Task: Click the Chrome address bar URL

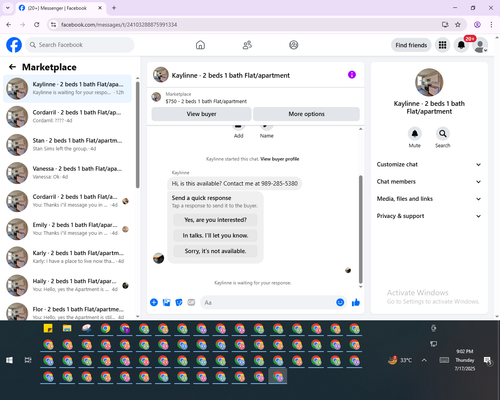Action: 119,25
